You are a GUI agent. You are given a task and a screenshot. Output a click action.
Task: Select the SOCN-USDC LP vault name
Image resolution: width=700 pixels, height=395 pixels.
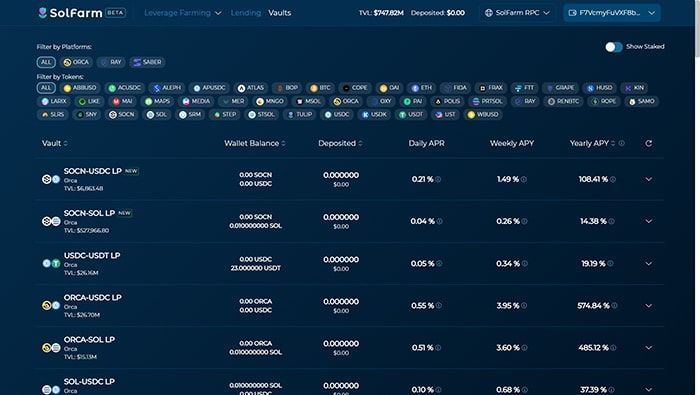(x=92, y=171)
